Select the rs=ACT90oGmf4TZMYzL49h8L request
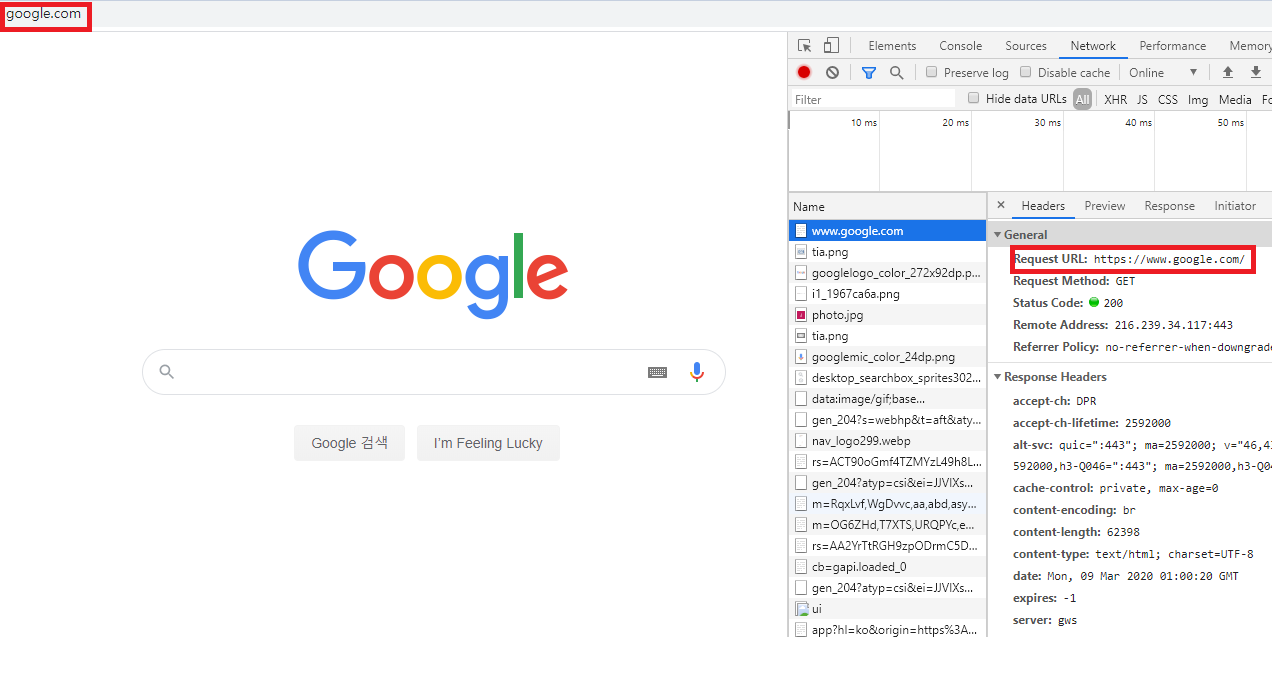Viewport: 1272px width, 694px height. tap(887, 462)
